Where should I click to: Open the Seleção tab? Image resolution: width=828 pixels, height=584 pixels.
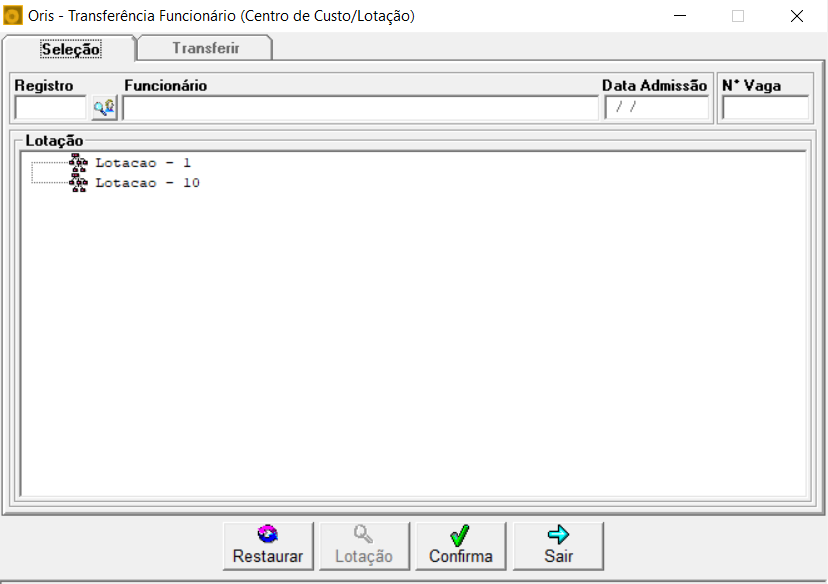70,49
